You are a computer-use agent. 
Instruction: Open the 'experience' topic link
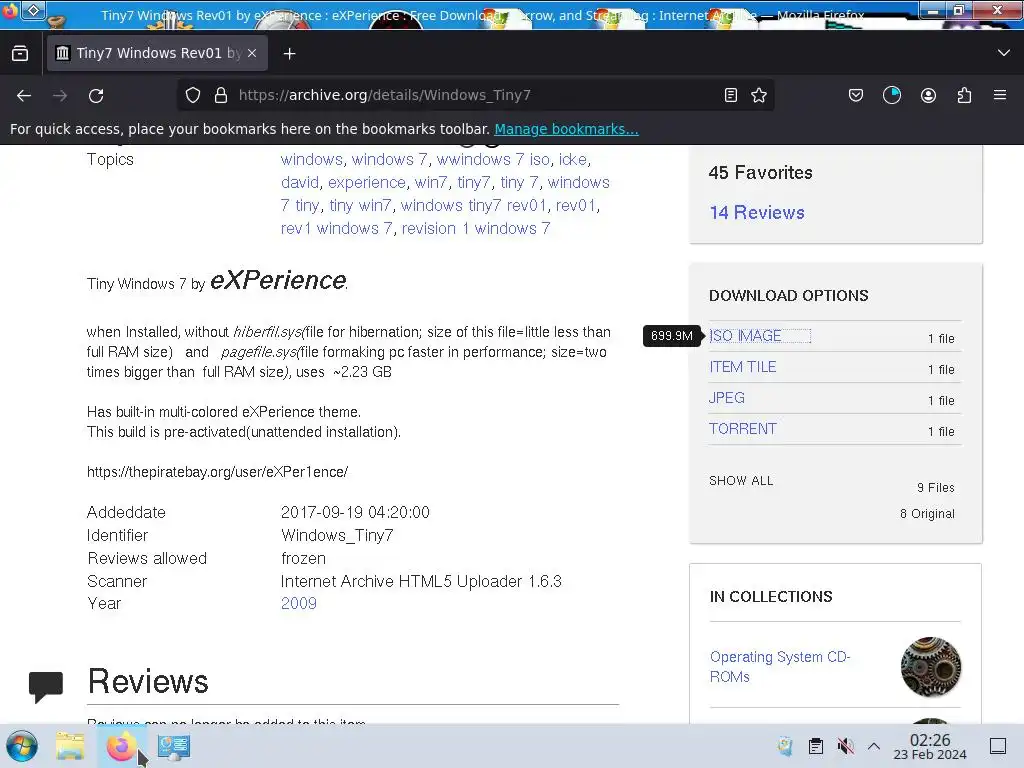coord(366,182)
